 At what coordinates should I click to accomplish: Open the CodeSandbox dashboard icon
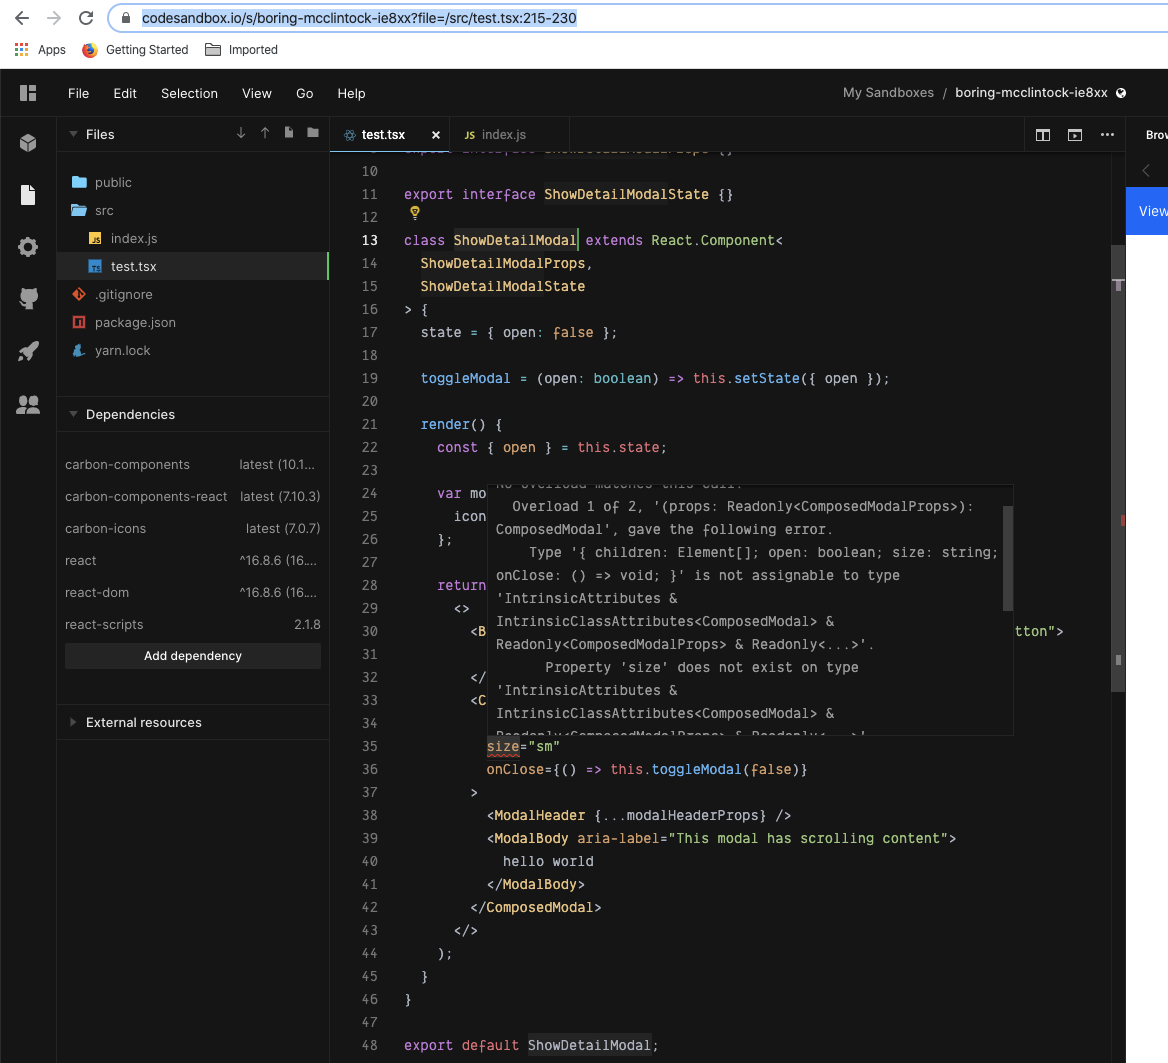click(x=28, y=93)
